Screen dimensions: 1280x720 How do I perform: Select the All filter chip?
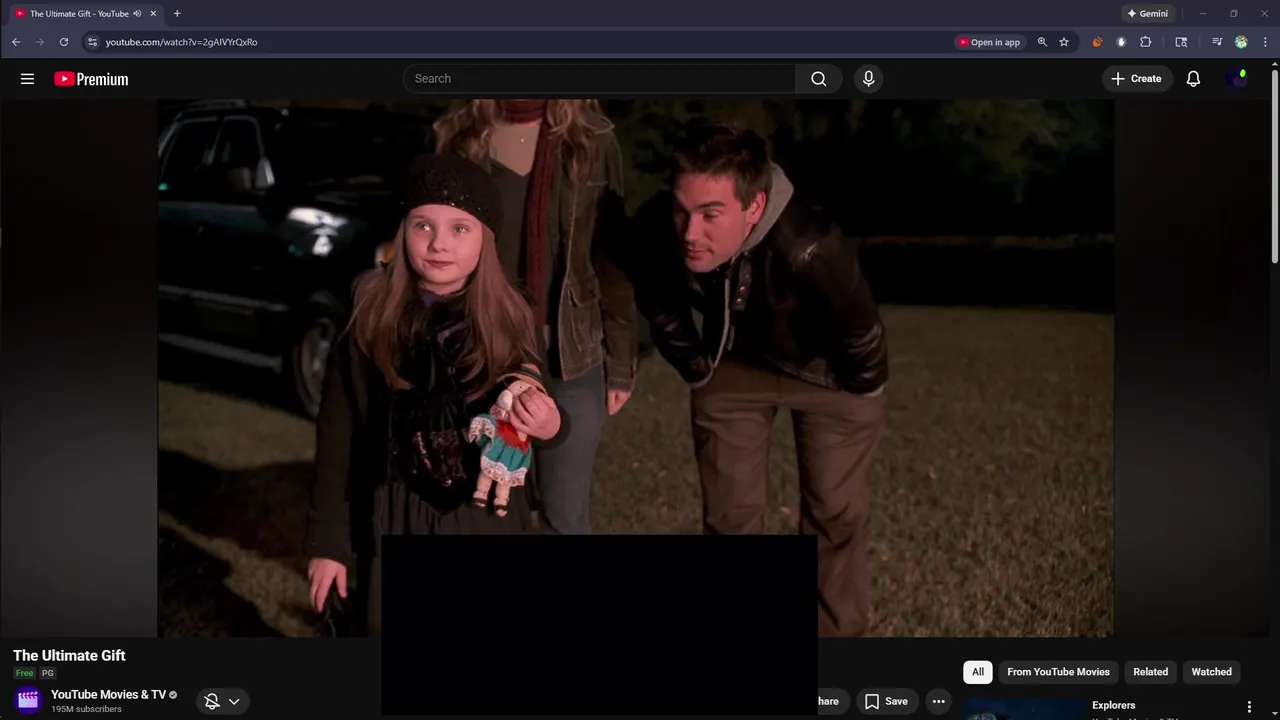pos(977,672)
